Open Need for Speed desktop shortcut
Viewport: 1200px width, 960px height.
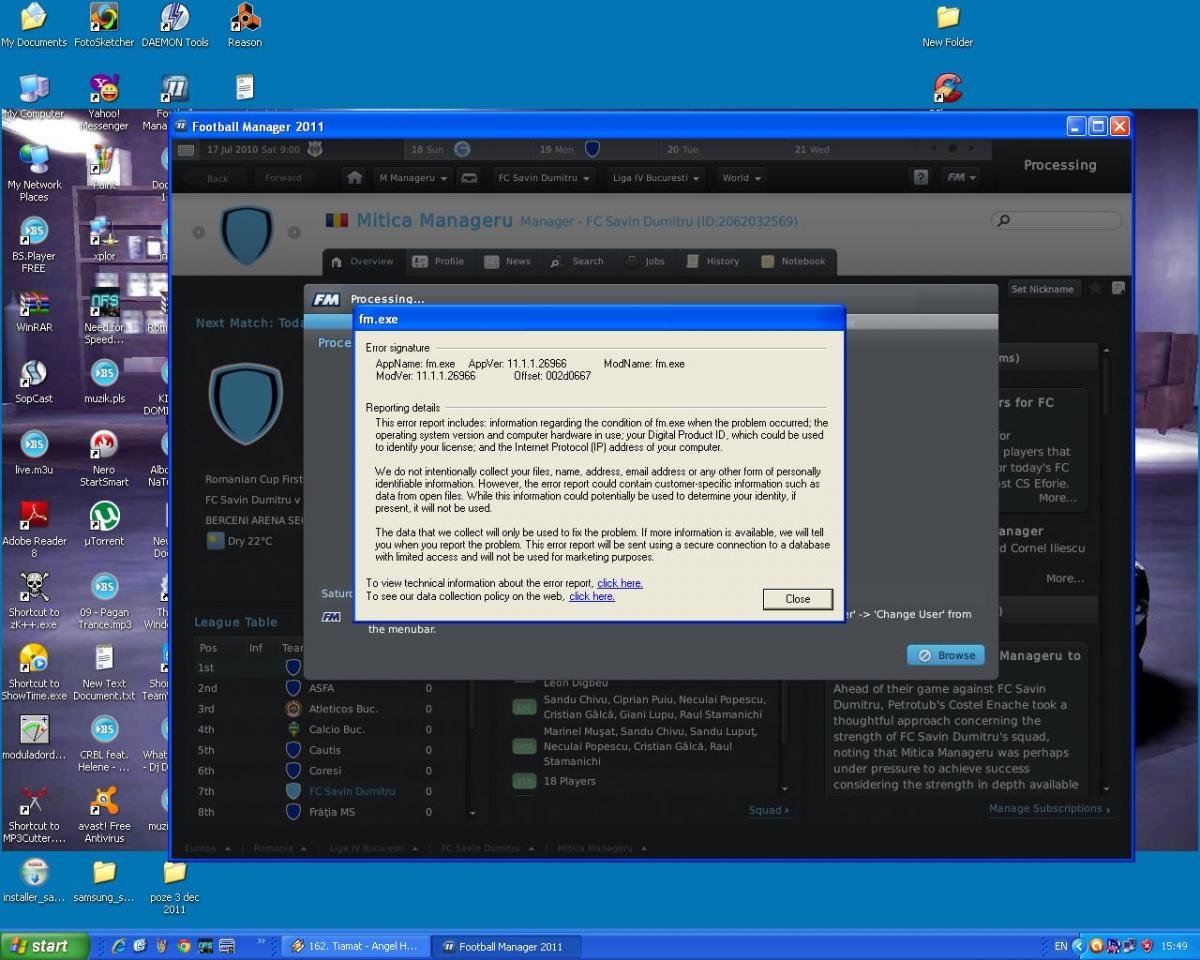(104, 316)
